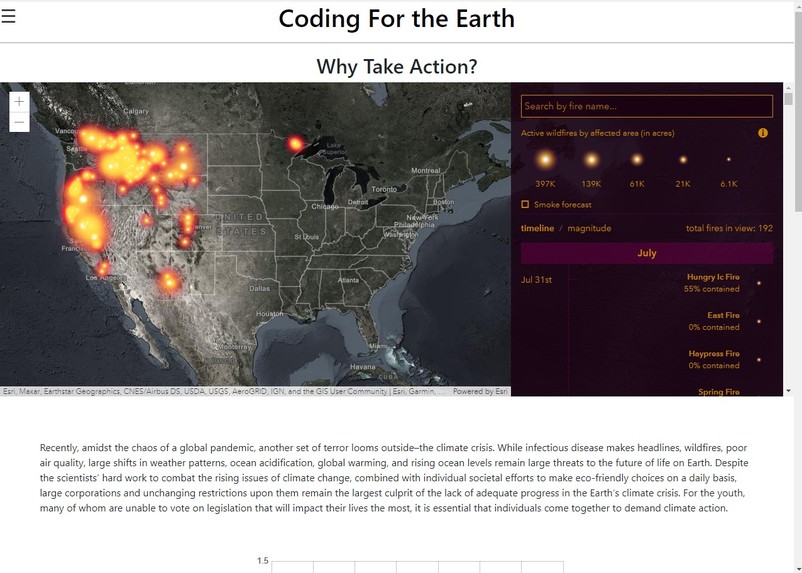This screenshot has height=573, width=802.
Task: Click the Why Take Action? heading
Action: [x=396, y=67]
